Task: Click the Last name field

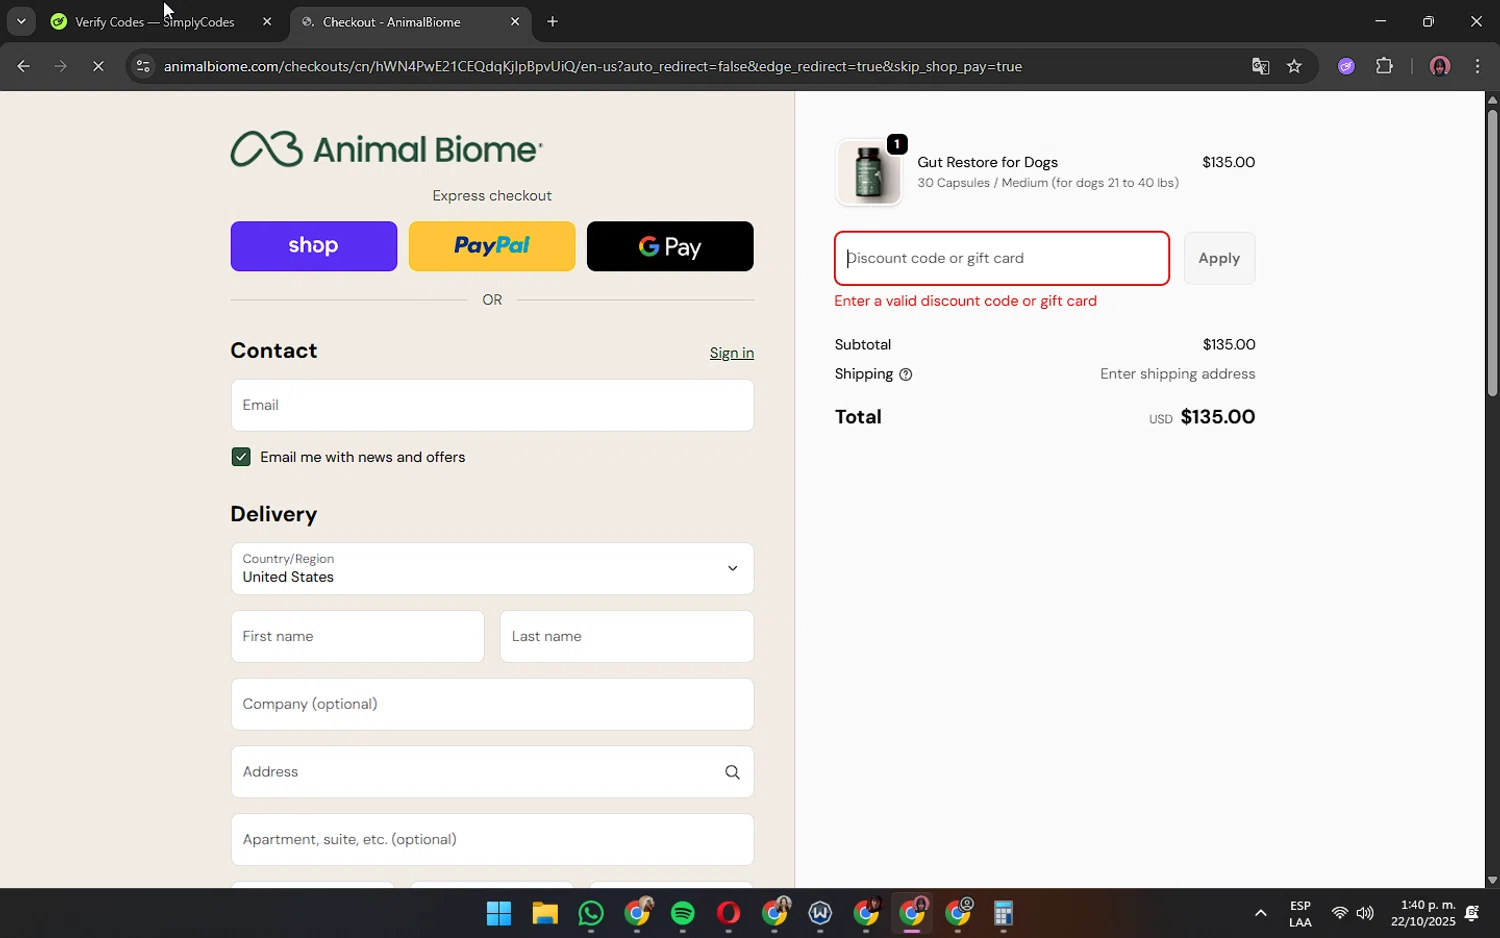Action: tap(627, 636)
